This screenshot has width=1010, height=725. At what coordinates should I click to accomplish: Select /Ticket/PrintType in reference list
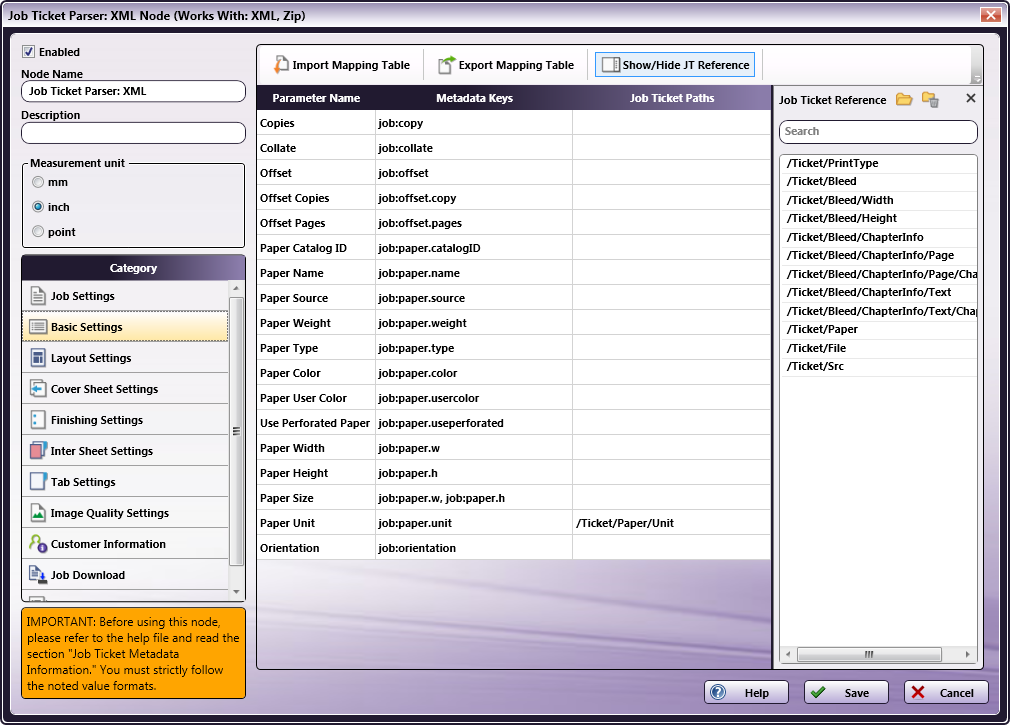tap(878, 164)
